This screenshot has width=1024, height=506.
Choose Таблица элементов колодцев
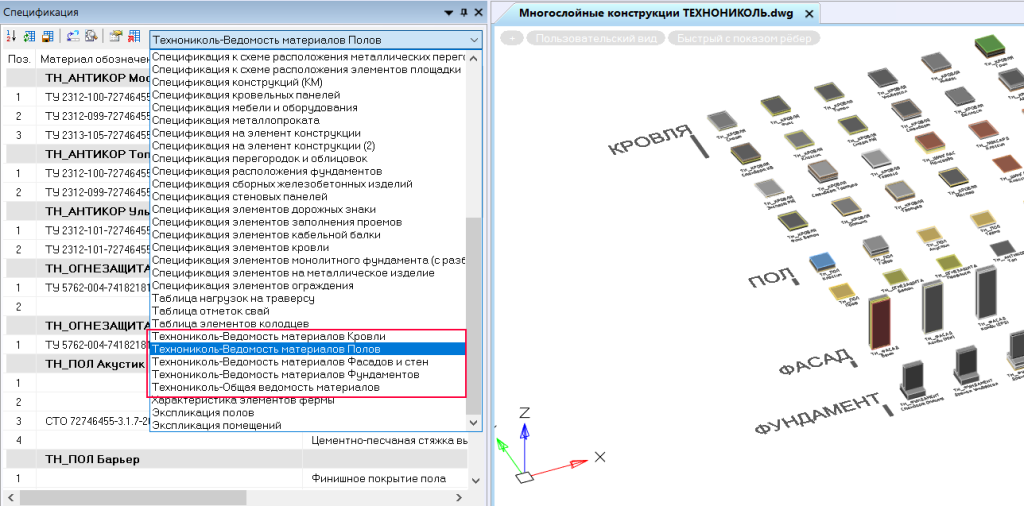pos(308,324)
